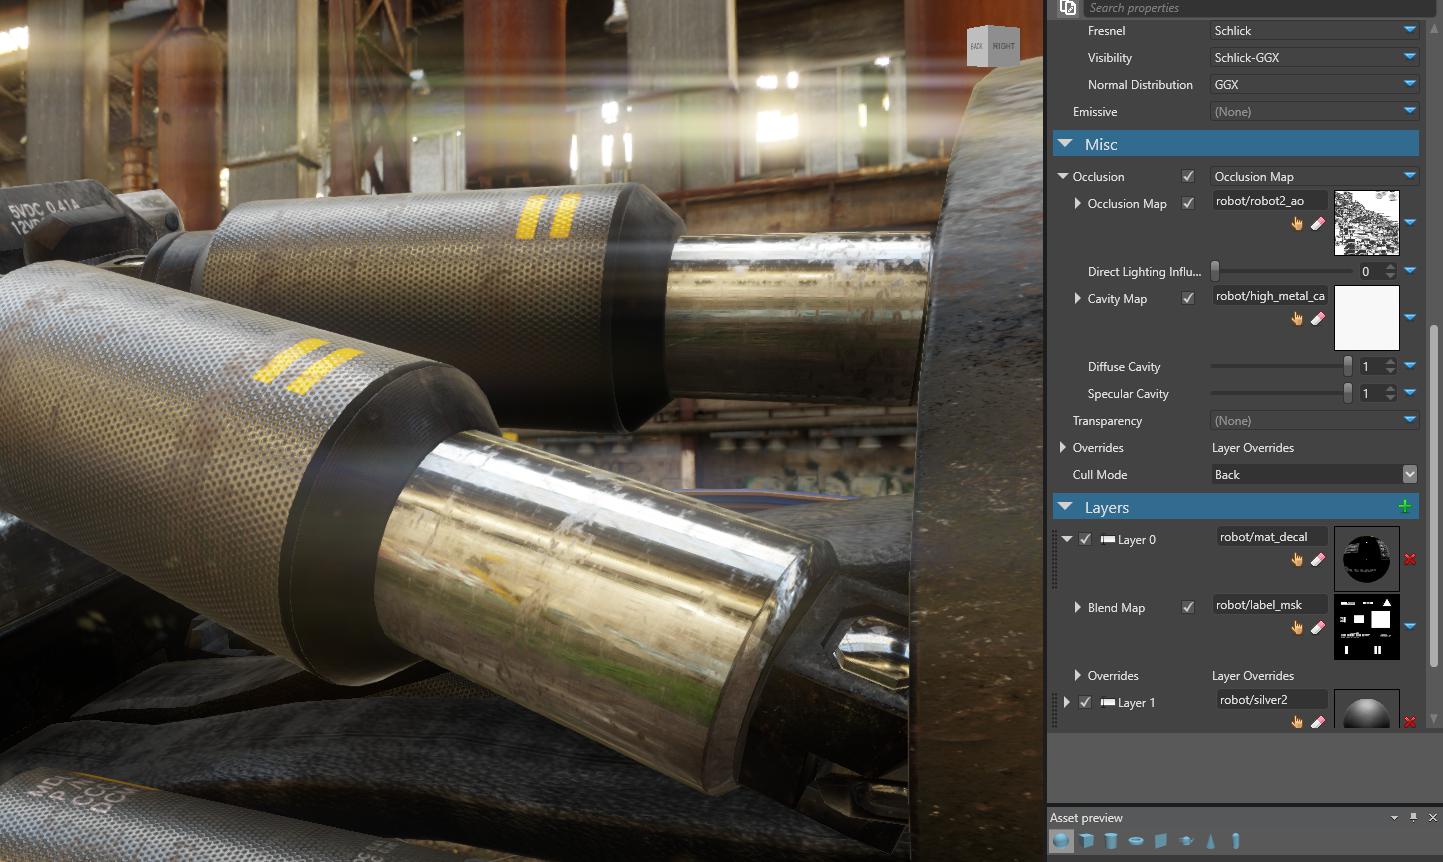The height and width of the screenshot is (862, 1443).
Task: Choose the cone preview primitive
Action: pyautogui.click(x=1211, y=841)
